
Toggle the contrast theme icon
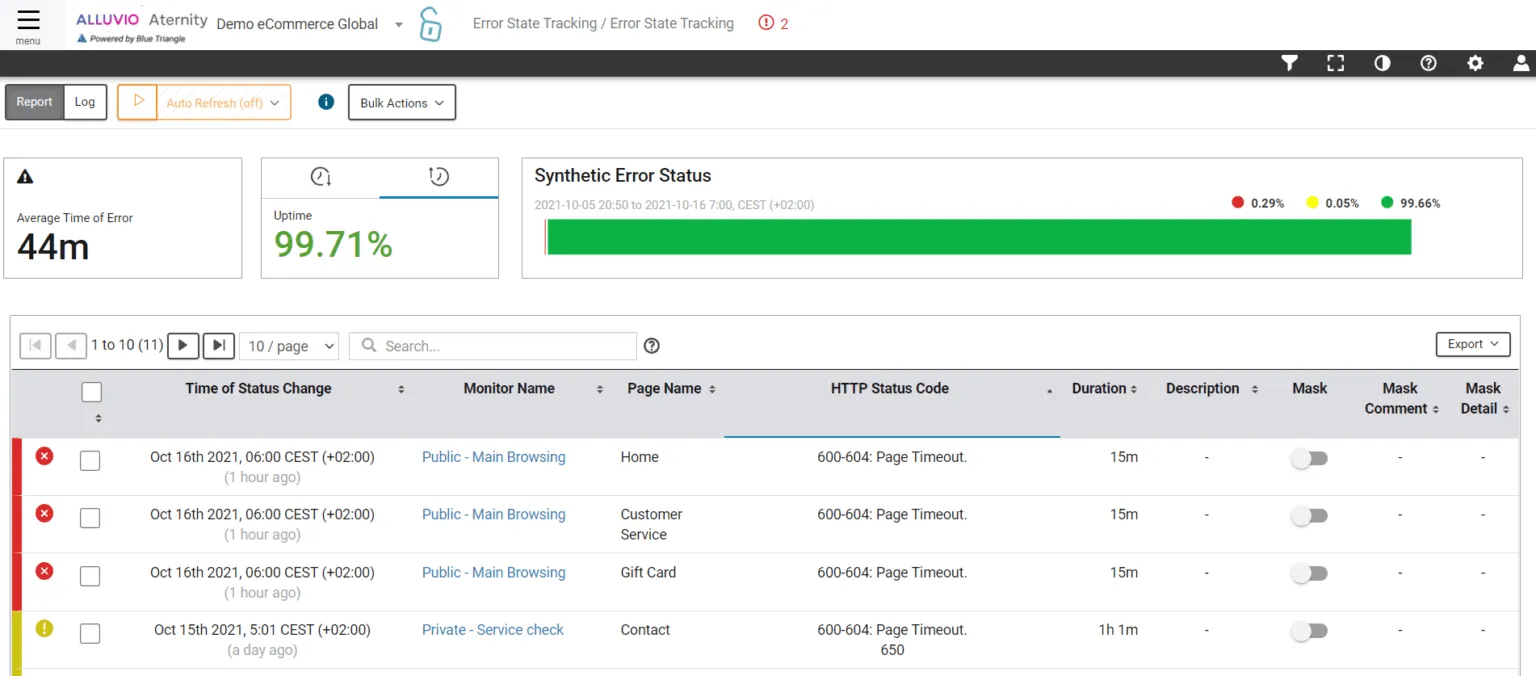click(x=1382, y=63)
